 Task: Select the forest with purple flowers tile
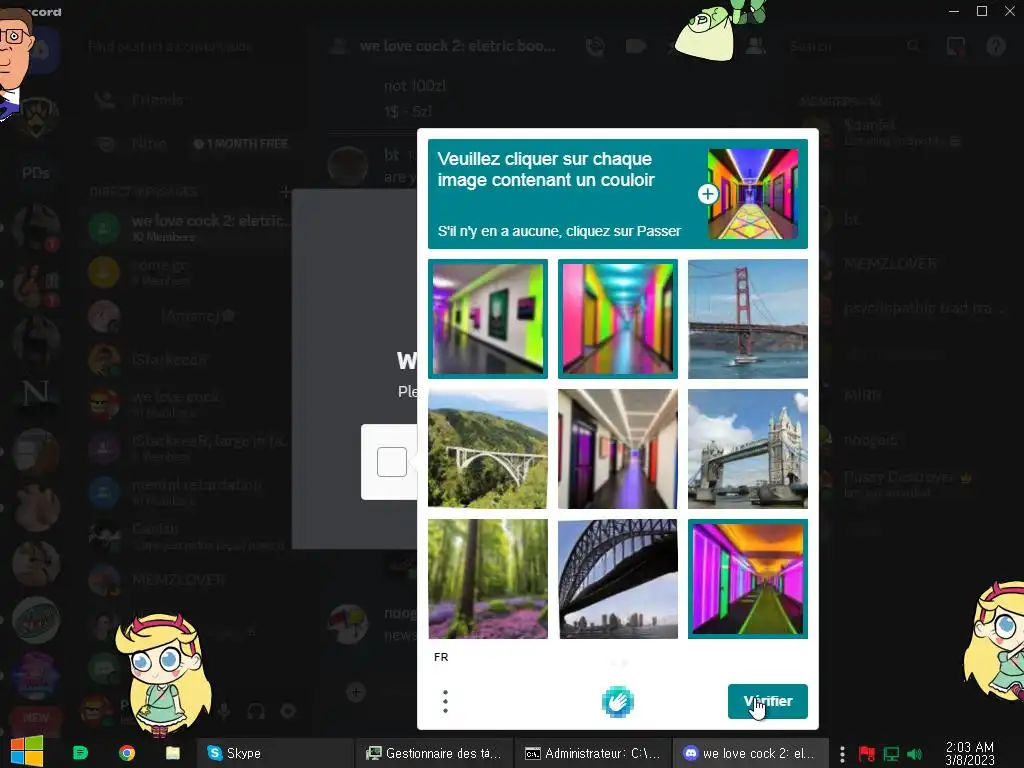[x=488, y=579]
